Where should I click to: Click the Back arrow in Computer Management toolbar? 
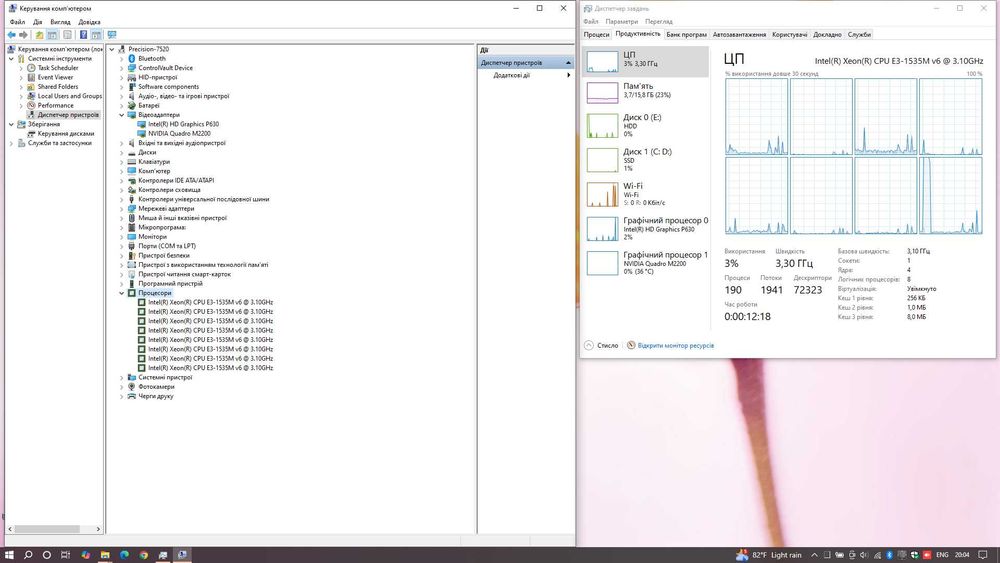pyautogui.click(x=11, y=35)
